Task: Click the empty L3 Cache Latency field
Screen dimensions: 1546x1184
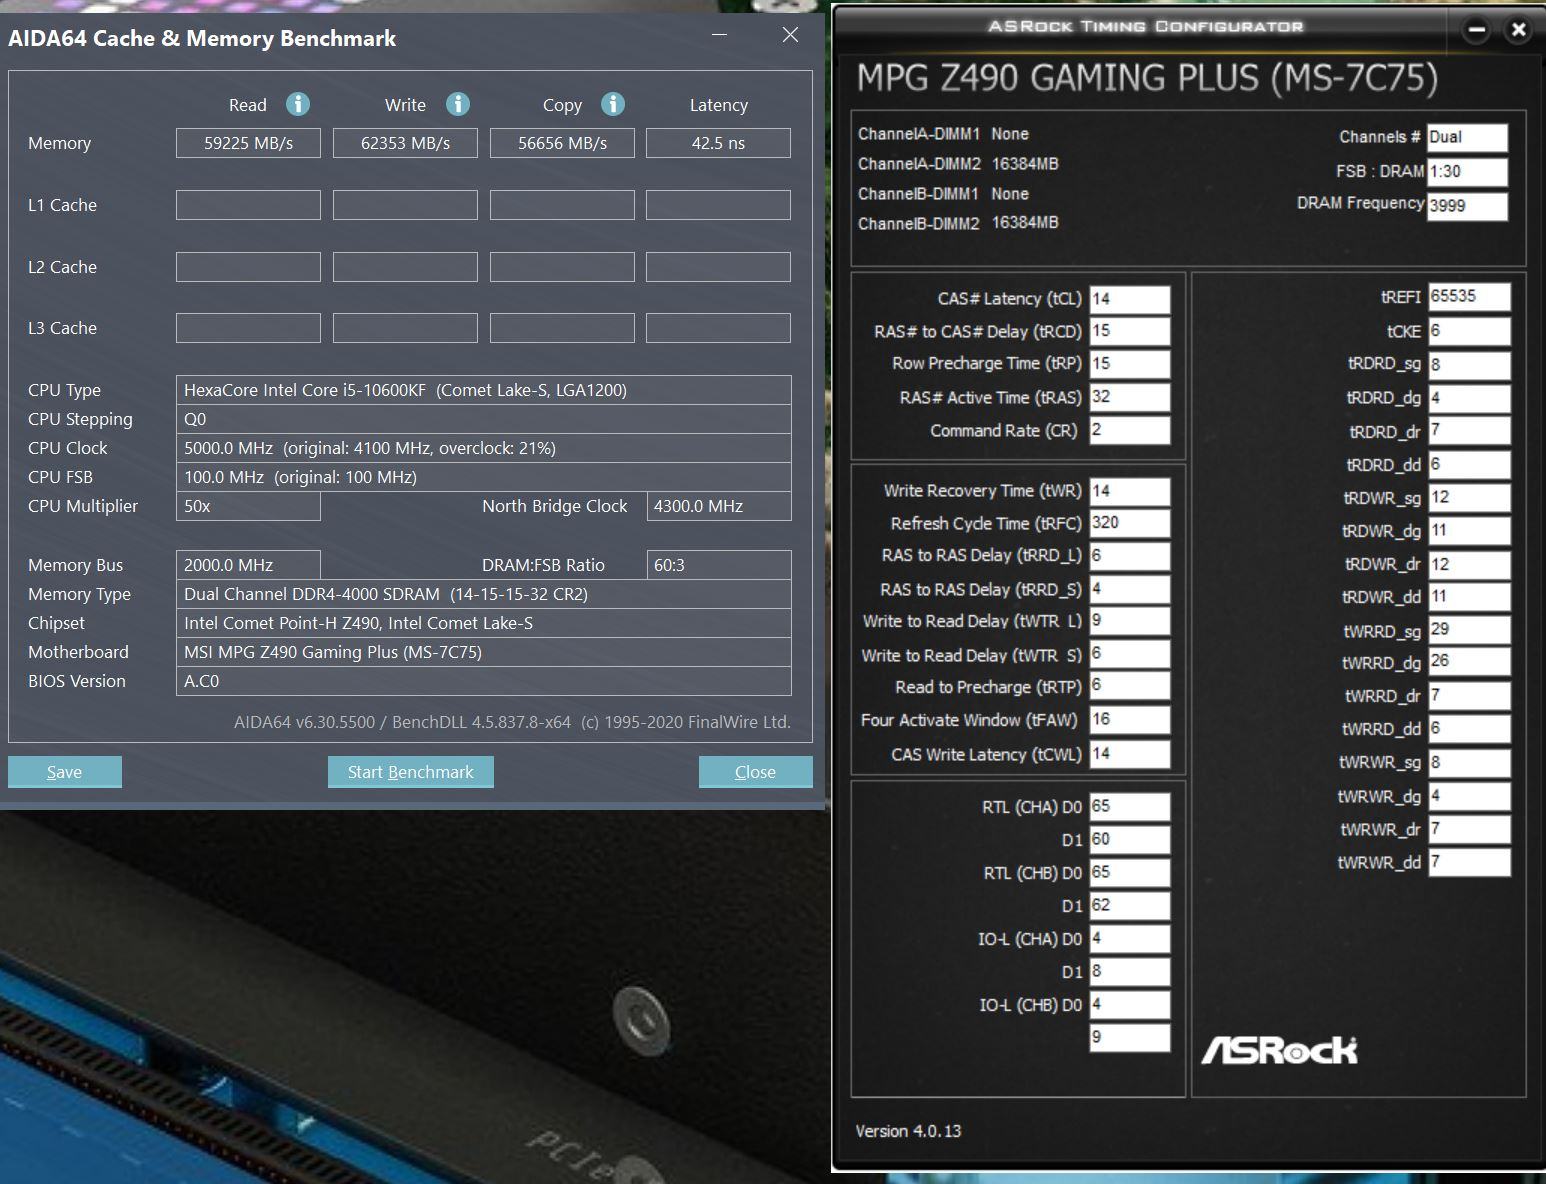Action: point(718,328)
